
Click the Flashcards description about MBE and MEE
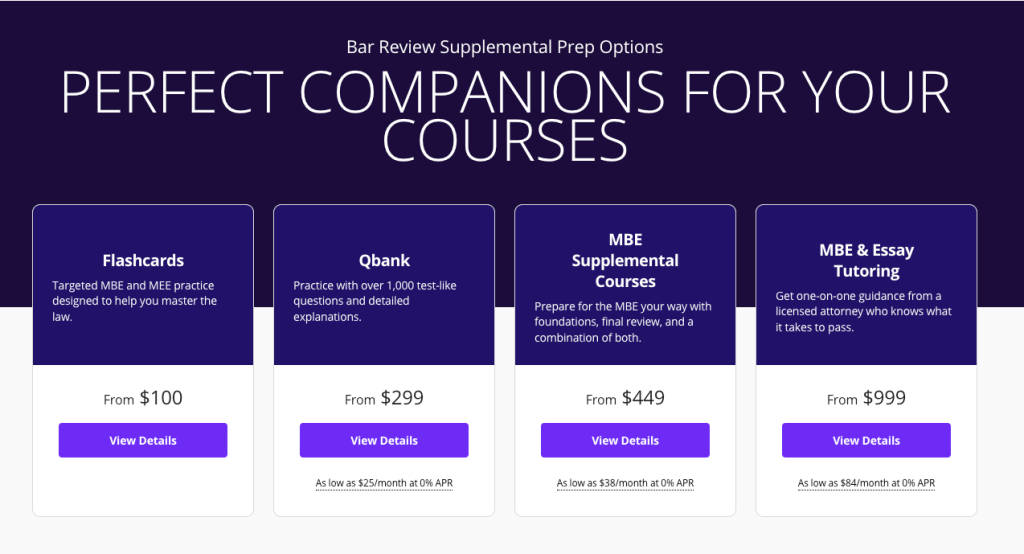135,301
